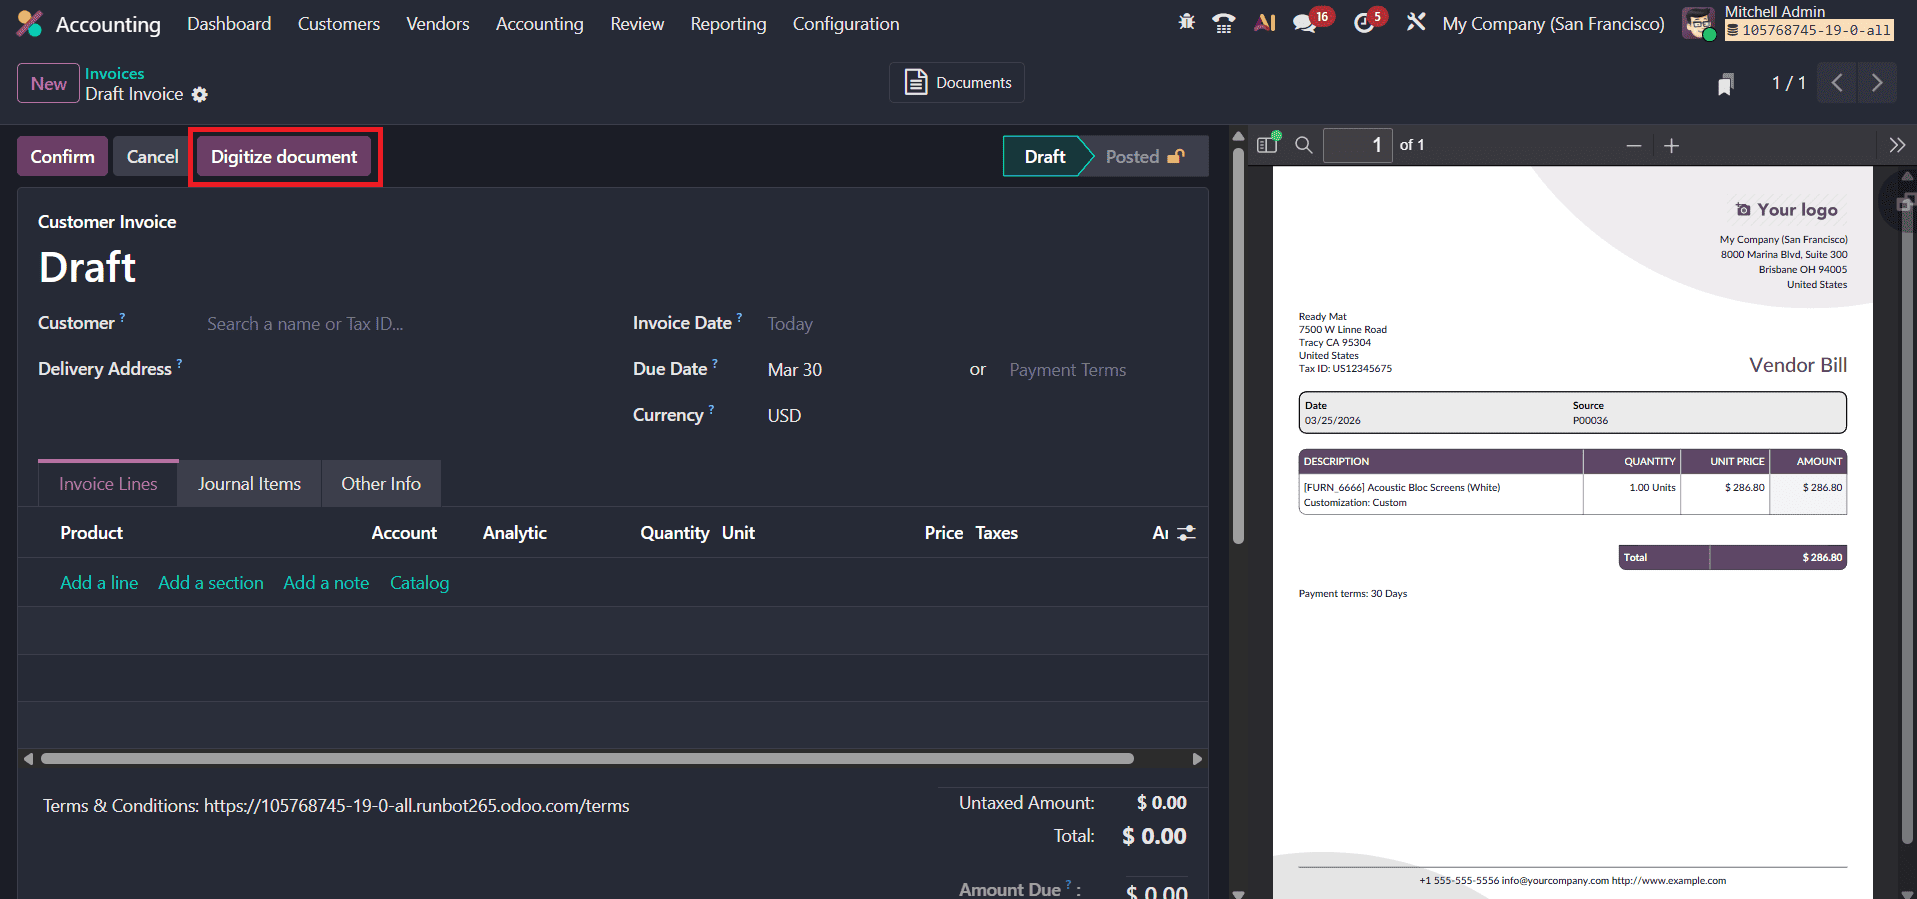This screenshot has width=1917, height=899.
Task: Click the bookmark icon near the record pager
Action: click(x=1725, y=84)
